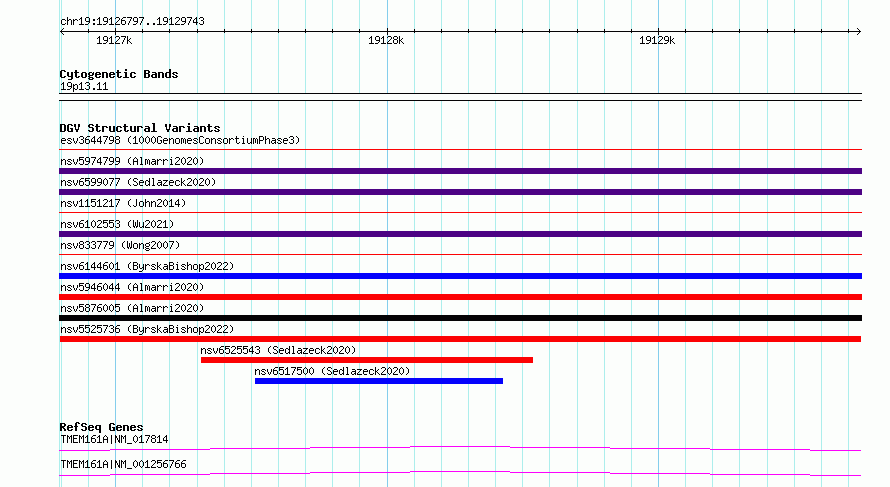890x487 pixels.
Task: Click the purple bar under nsv6102553
Action: tap(460, 234)
